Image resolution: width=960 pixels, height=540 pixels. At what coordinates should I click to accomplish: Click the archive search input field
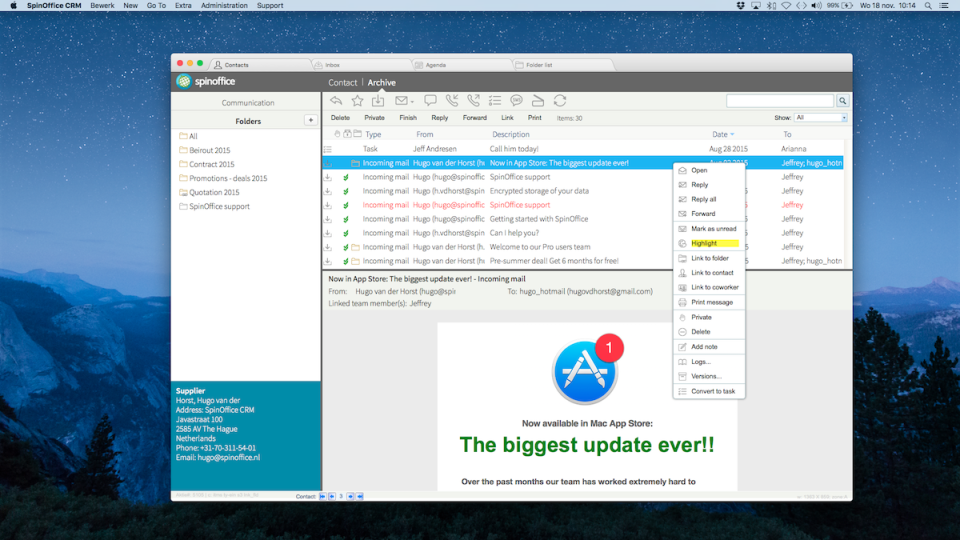[x=780, y=101]
